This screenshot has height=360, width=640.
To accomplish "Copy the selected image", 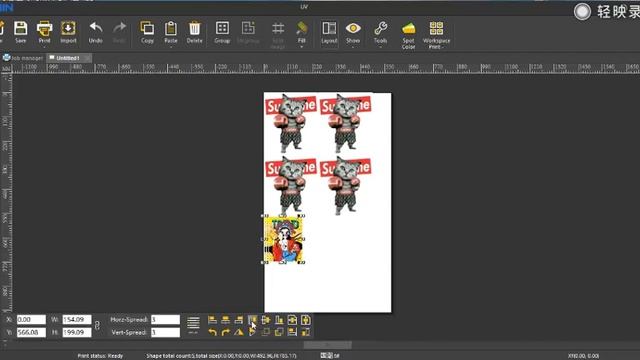I will point(147,32).
